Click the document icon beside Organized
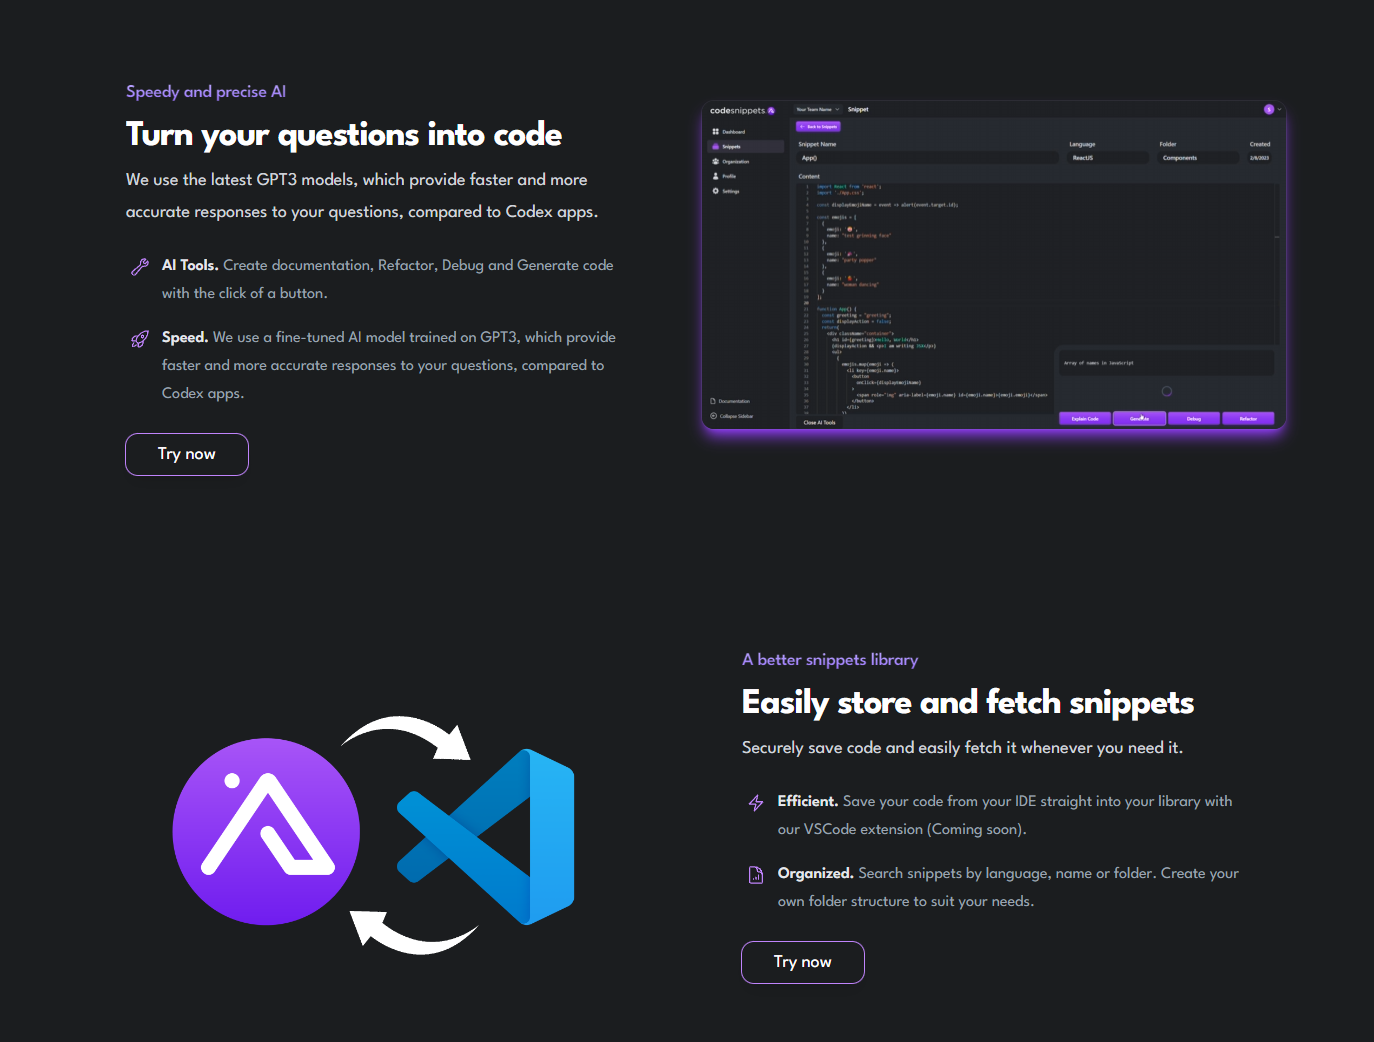 pyautogui.click(x=756, y=875)
